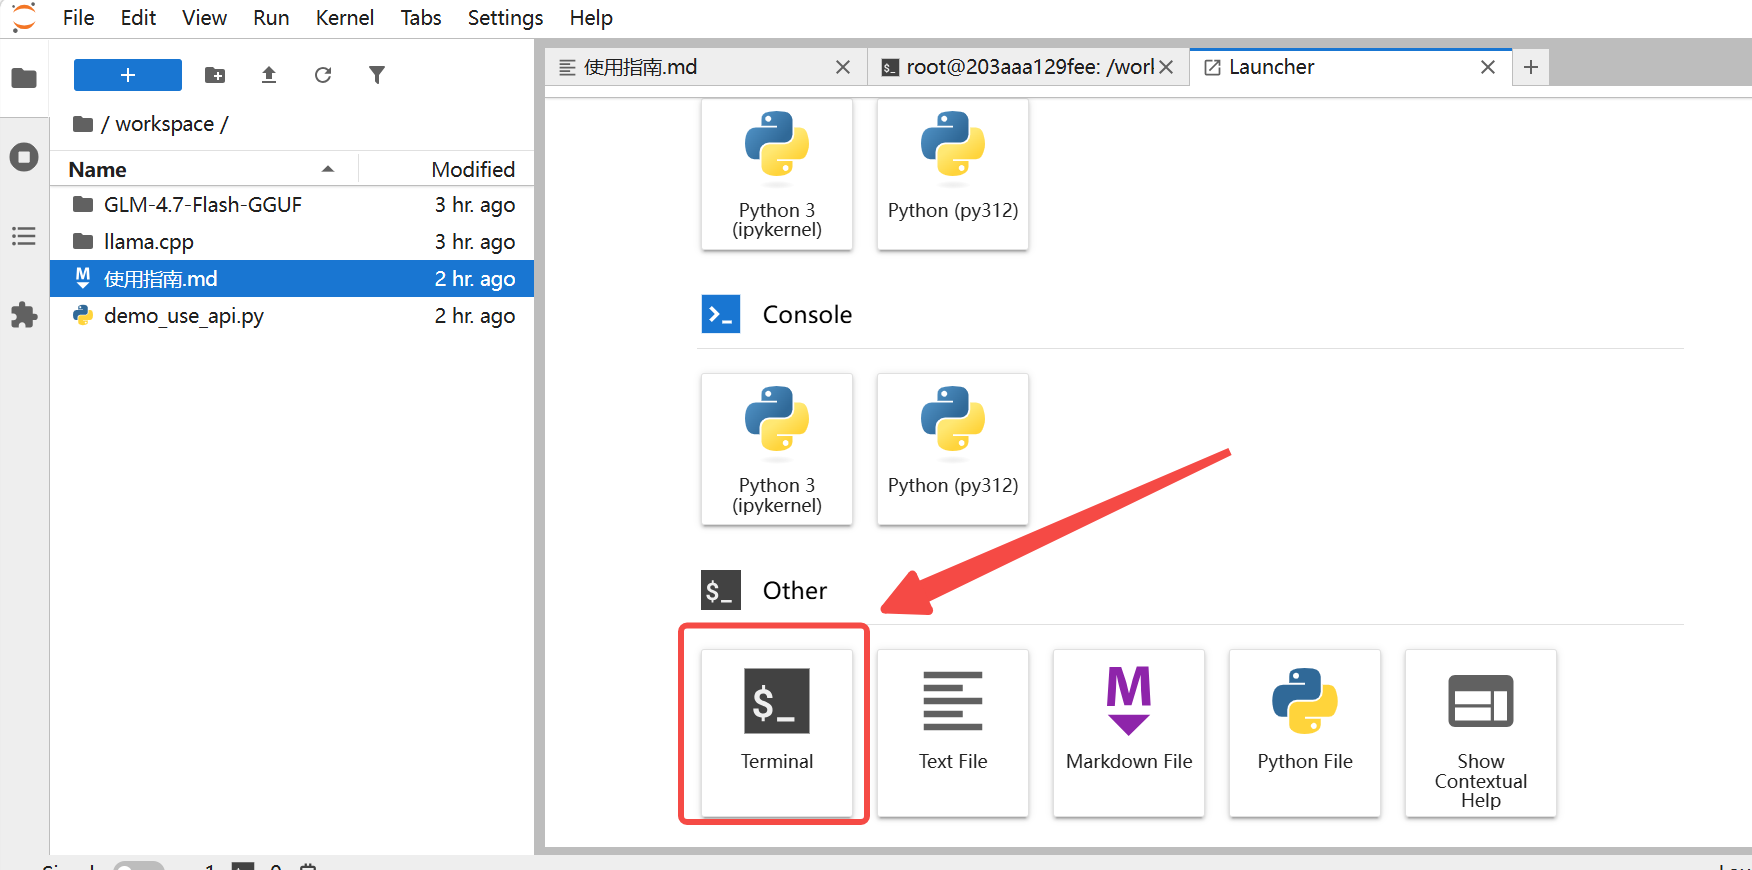Viewport: 1752px width, 870px height.
Task: Open the Kernel menu
Action: pos(344,18)
